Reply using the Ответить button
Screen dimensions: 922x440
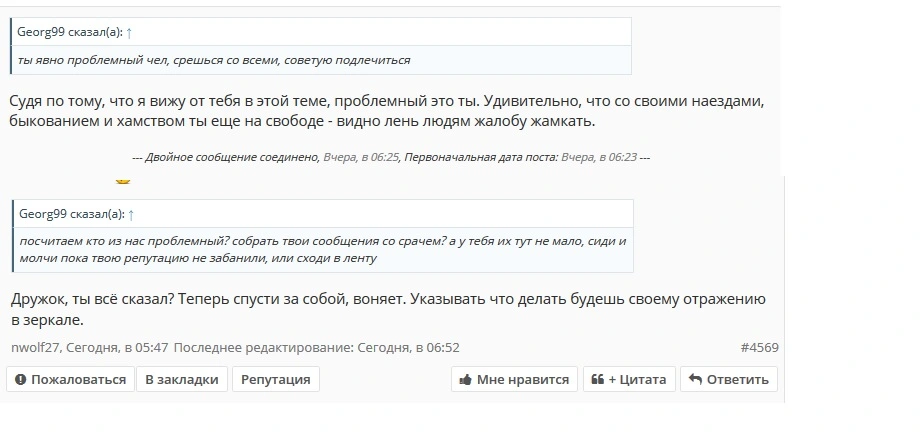coord(729,379)
